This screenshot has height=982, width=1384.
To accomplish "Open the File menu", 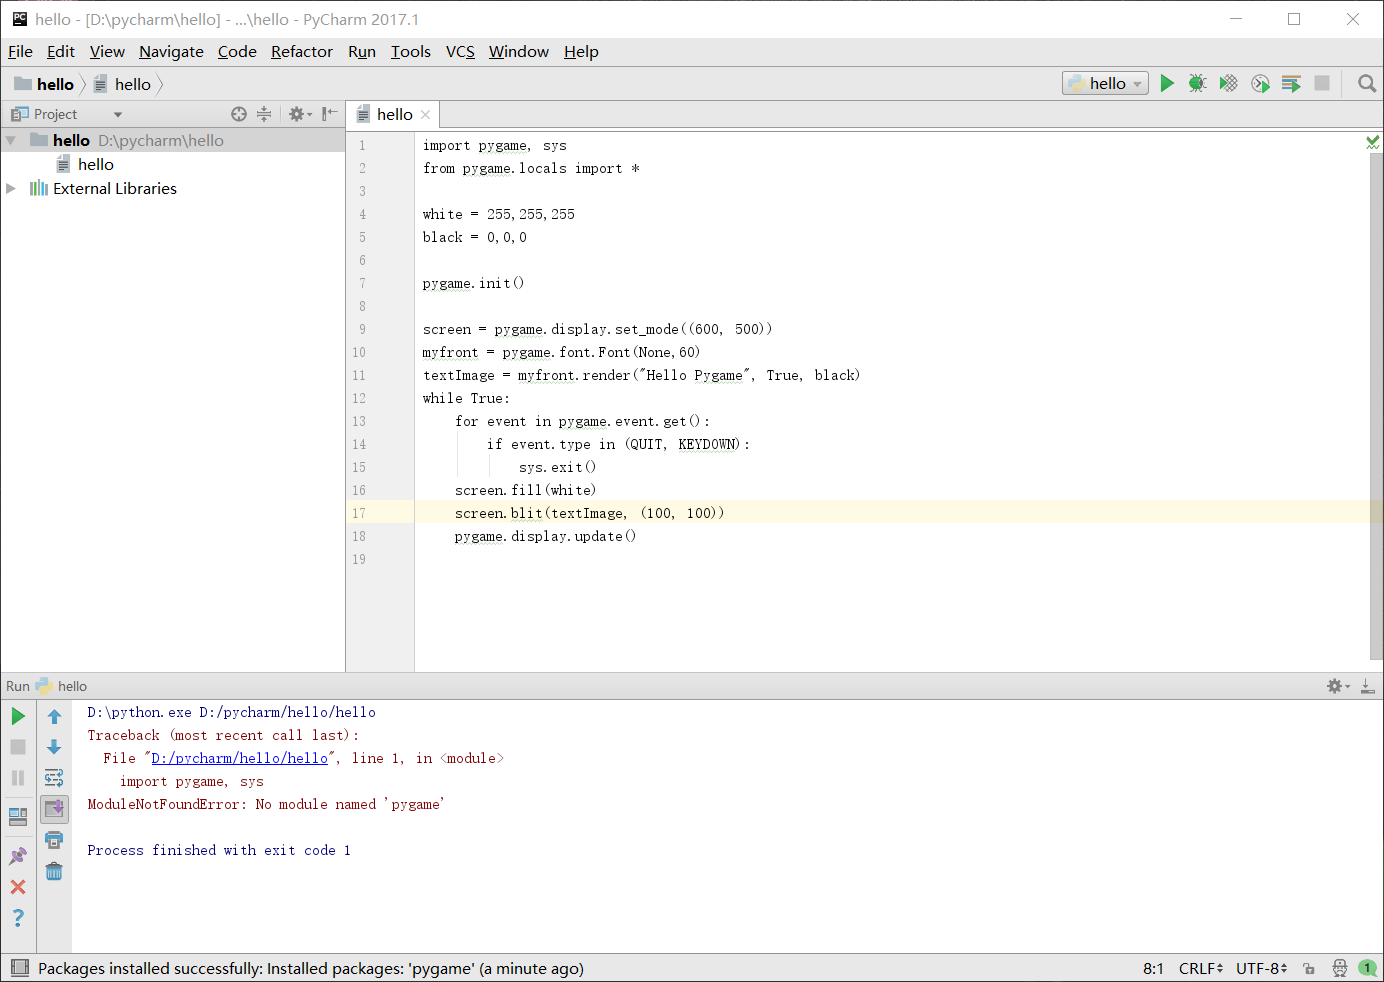I will click(20, 52).
